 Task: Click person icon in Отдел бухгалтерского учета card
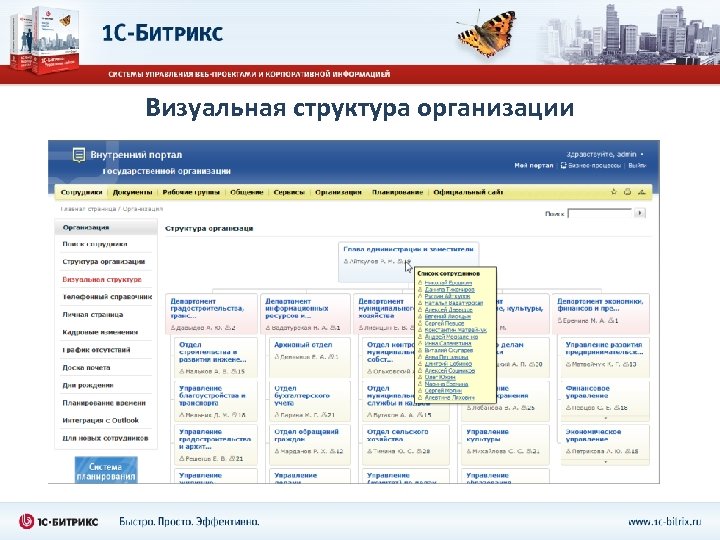[277, 415]
